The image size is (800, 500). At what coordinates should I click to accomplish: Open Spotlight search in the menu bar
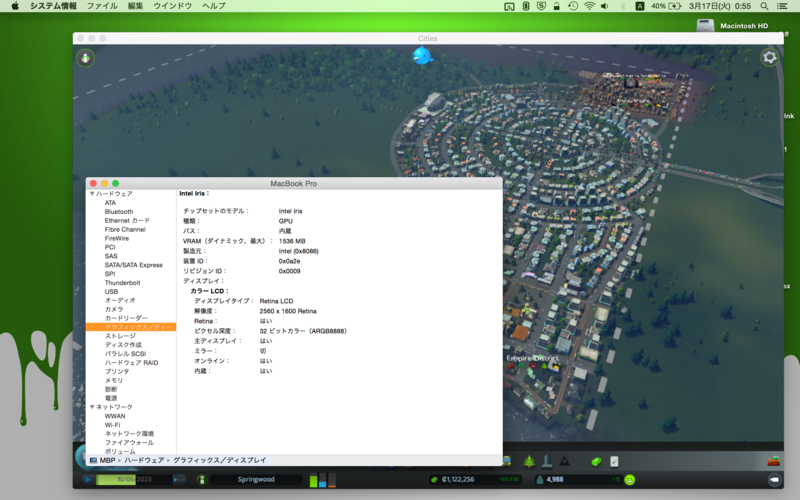[x=764, y=6]
